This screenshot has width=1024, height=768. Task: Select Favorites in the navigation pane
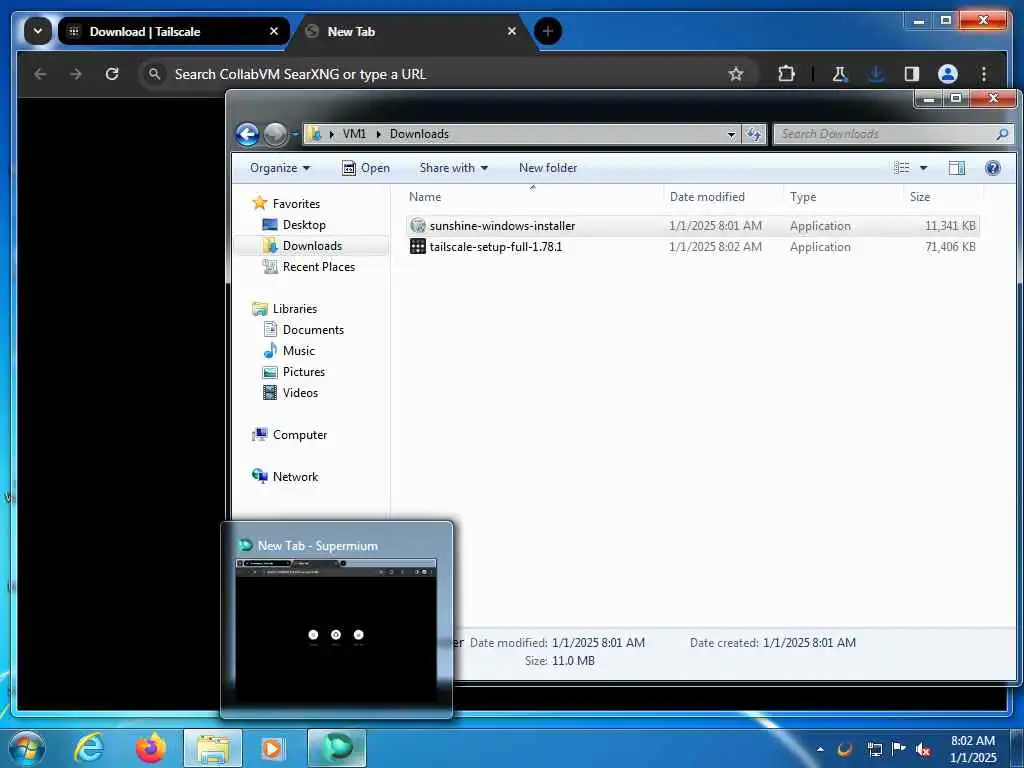pos(287,204)
